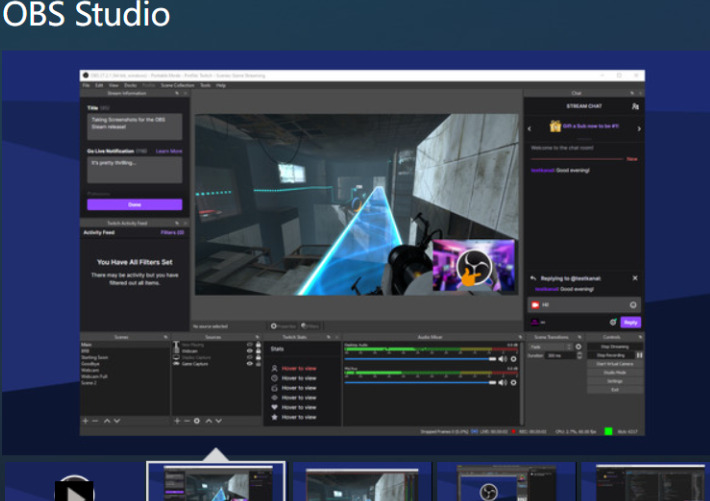Click the purple Done button
Screen dimensions: 710x501
134,204
